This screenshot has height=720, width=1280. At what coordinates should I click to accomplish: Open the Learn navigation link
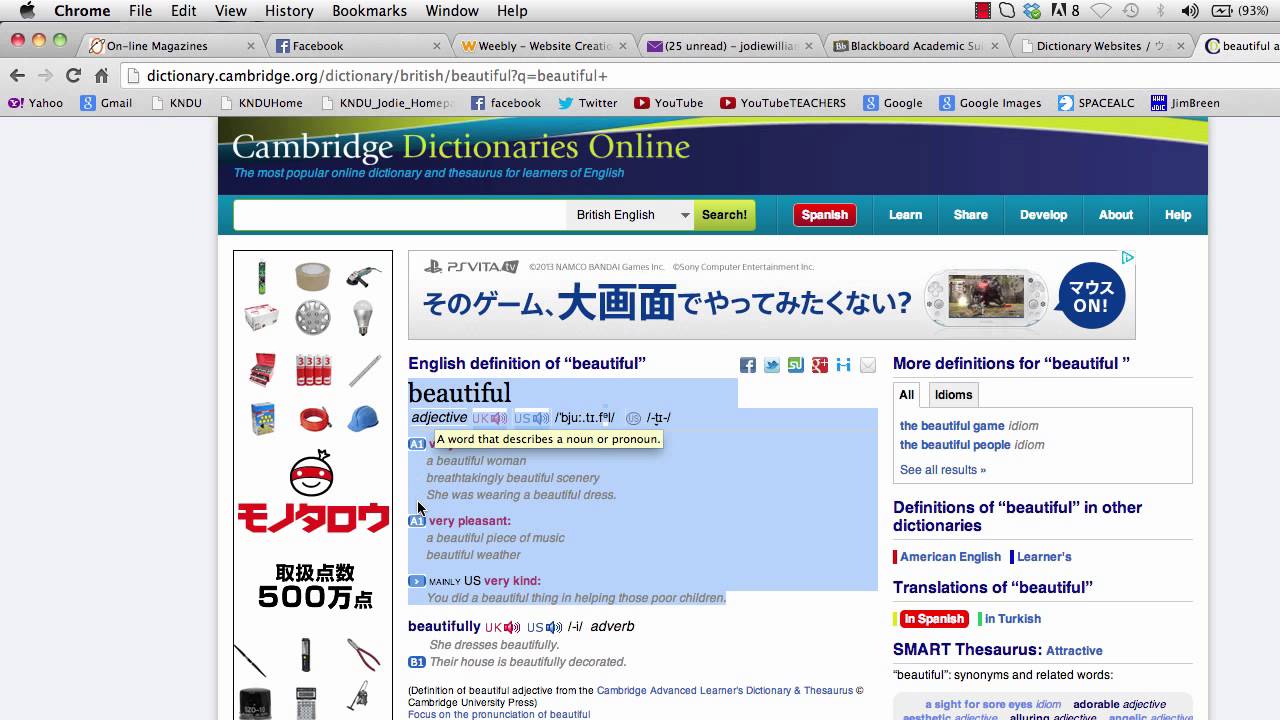point(905,215)
